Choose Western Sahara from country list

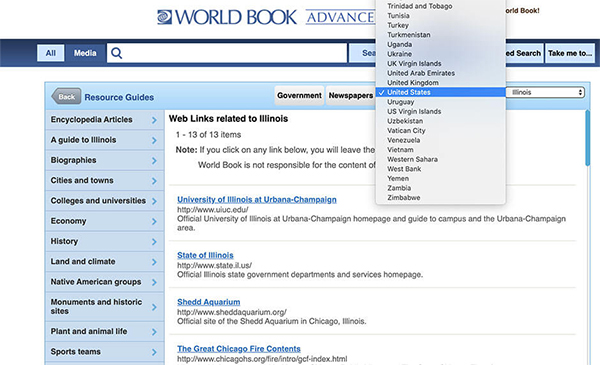point(441,160)
